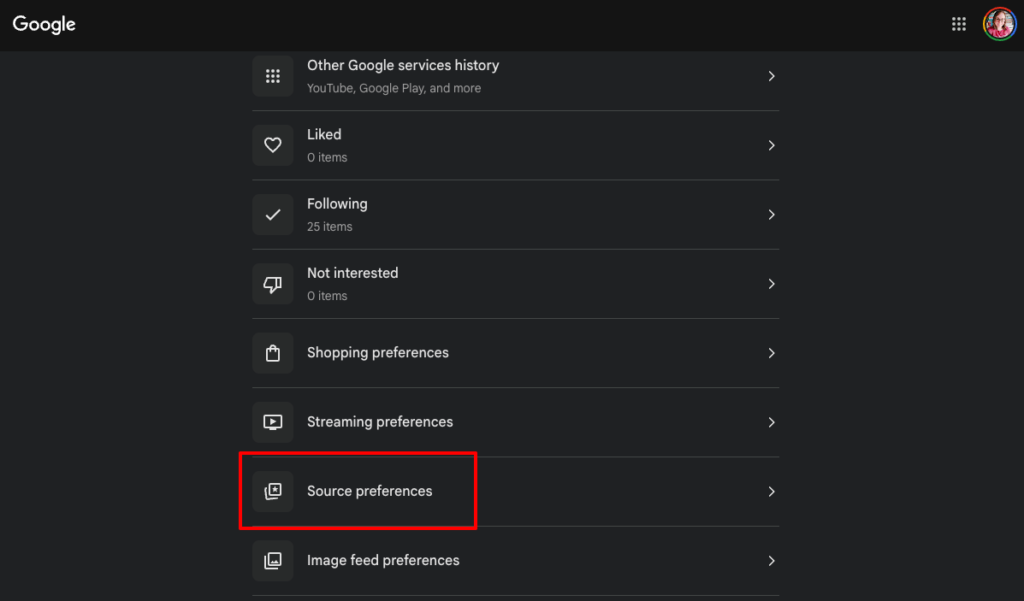Open Image feed preferences text link

[383, 560]
